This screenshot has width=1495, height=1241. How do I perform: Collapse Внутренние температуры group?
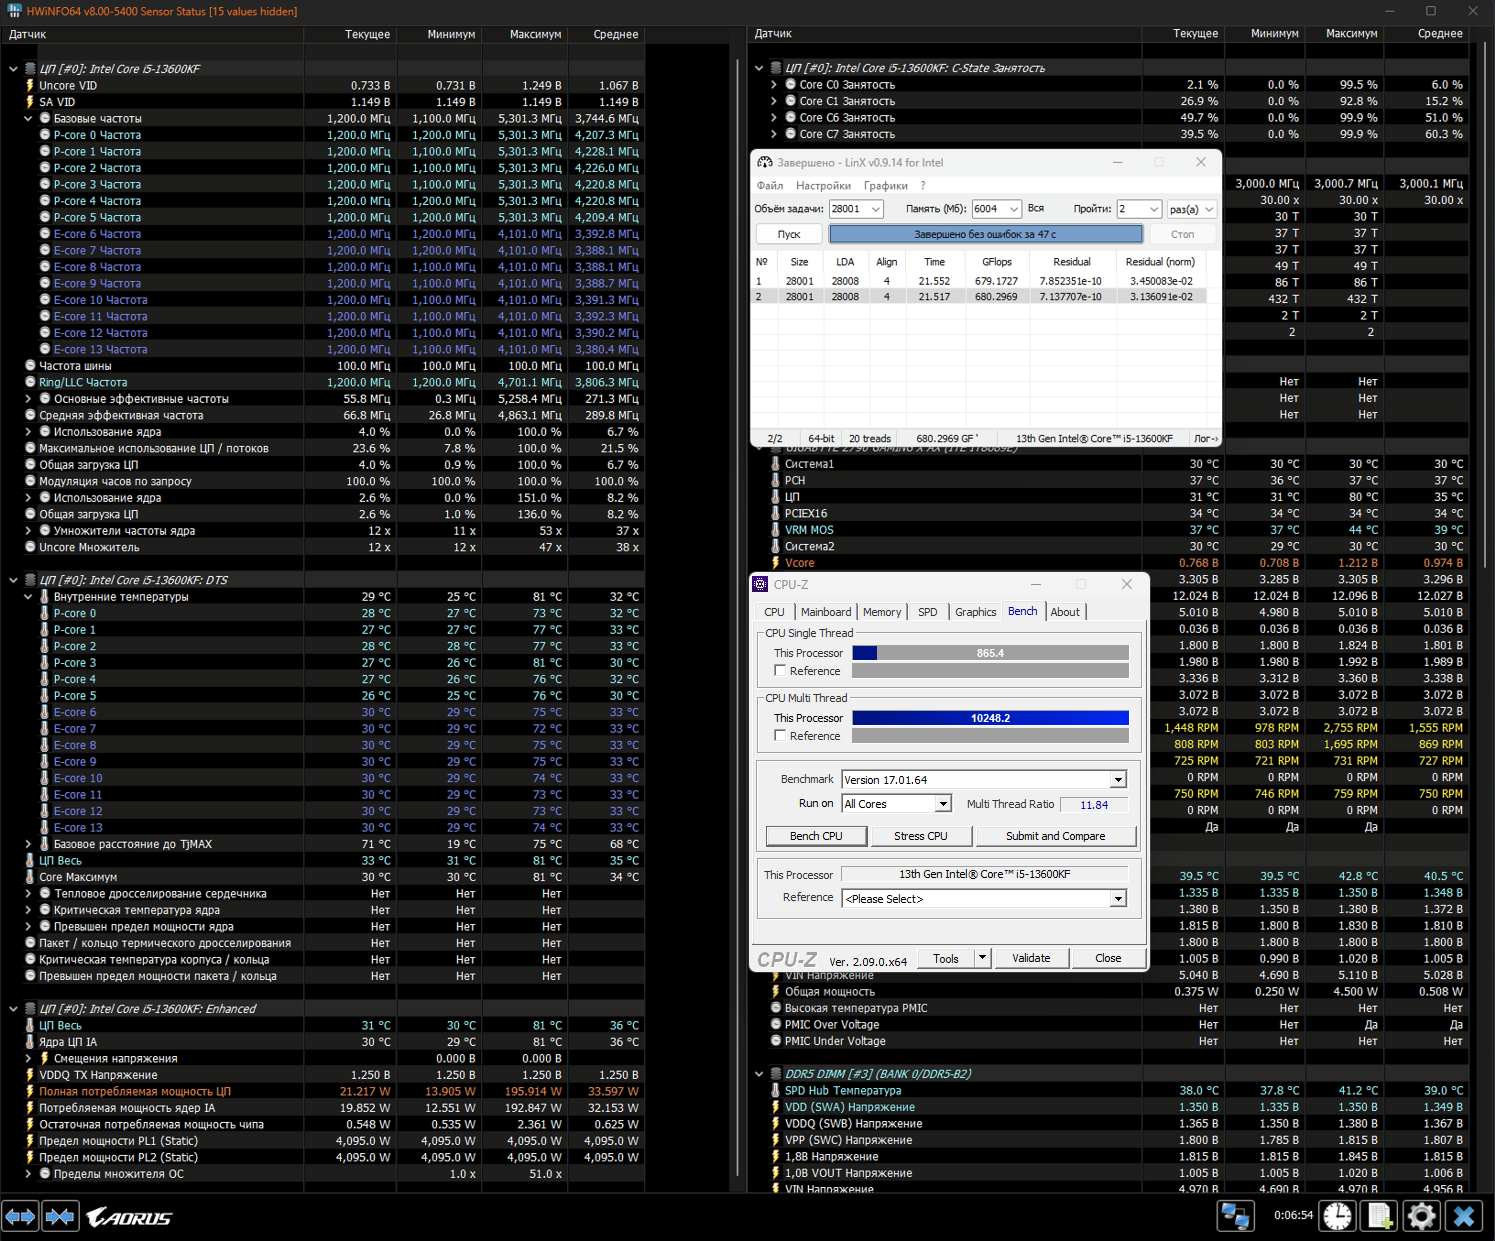click(29, 597)
